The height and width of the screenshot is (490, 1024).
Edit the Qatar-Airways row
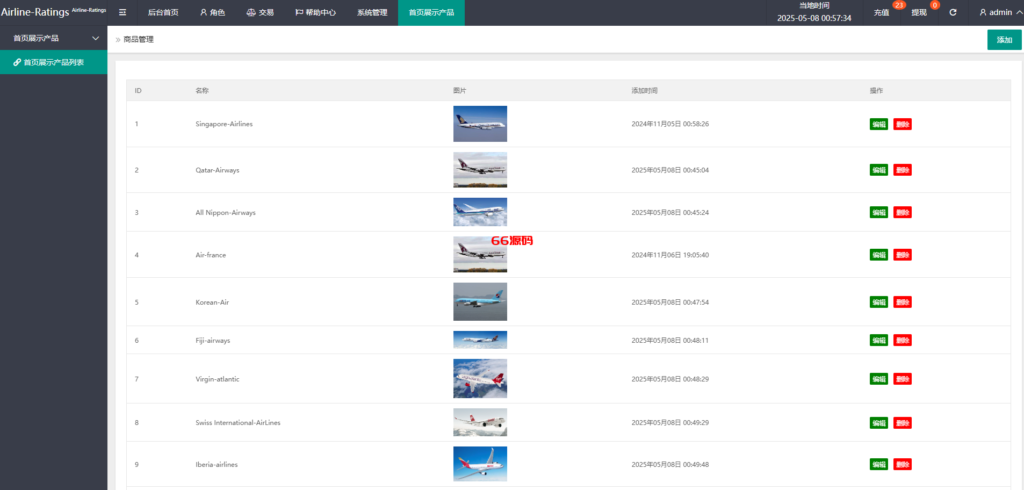click(x=878, y=170)
